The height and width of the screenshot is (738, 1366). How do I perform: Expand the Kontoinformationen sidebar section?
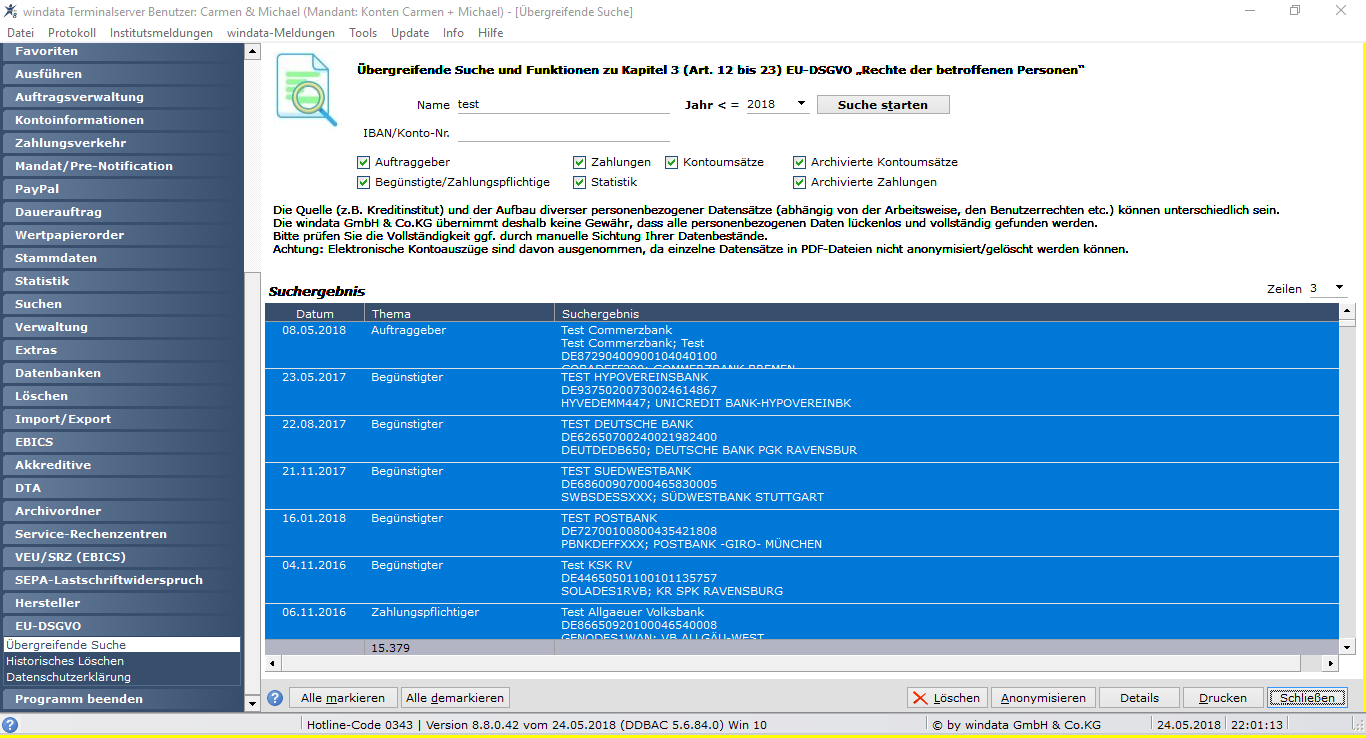122,120
